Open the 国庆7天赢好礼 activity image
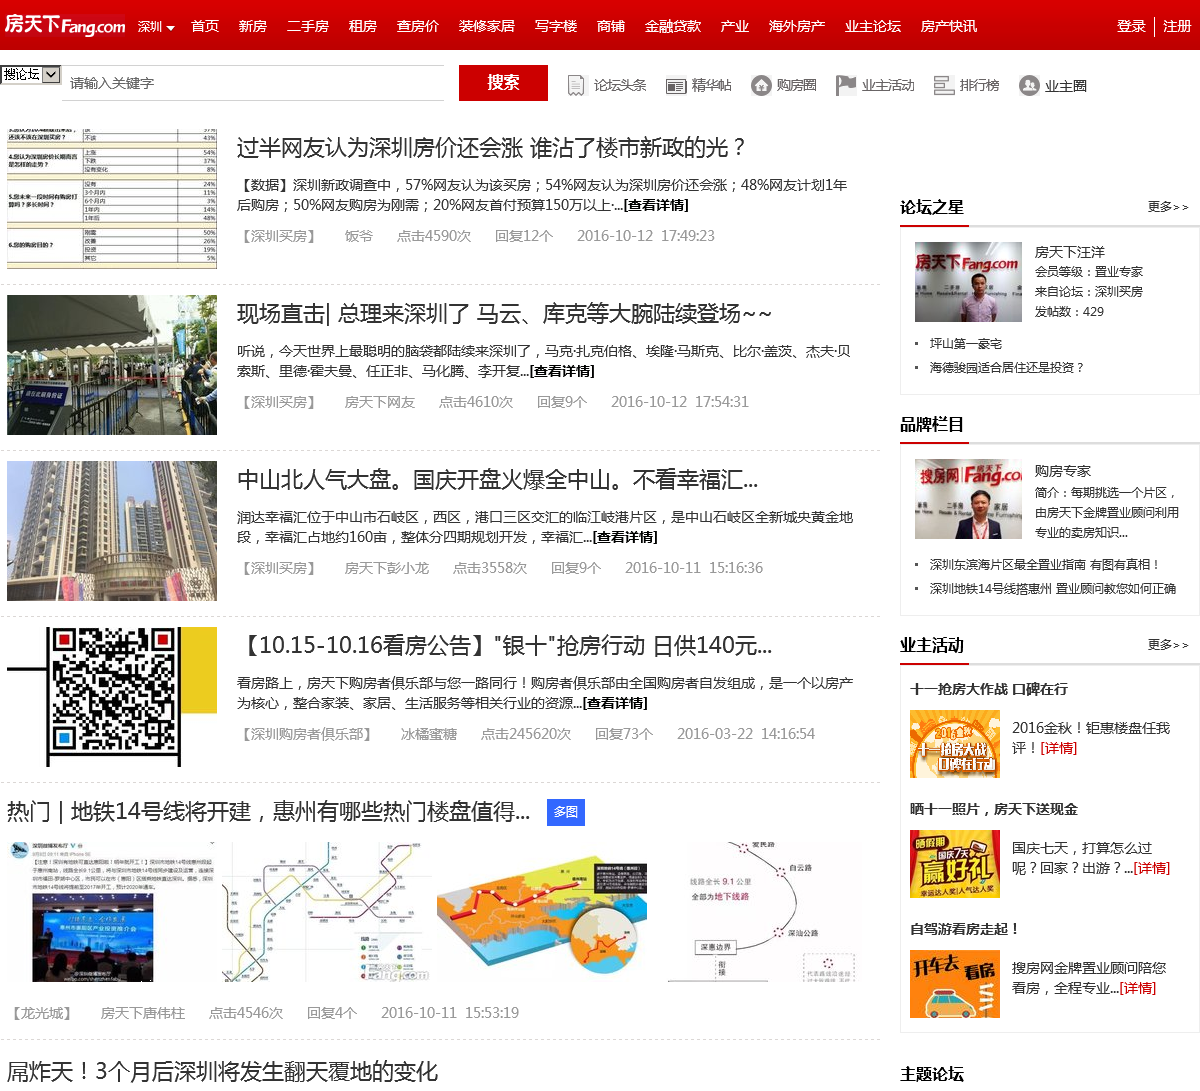The image size is (1200, 1091). [x=955, y=864]
